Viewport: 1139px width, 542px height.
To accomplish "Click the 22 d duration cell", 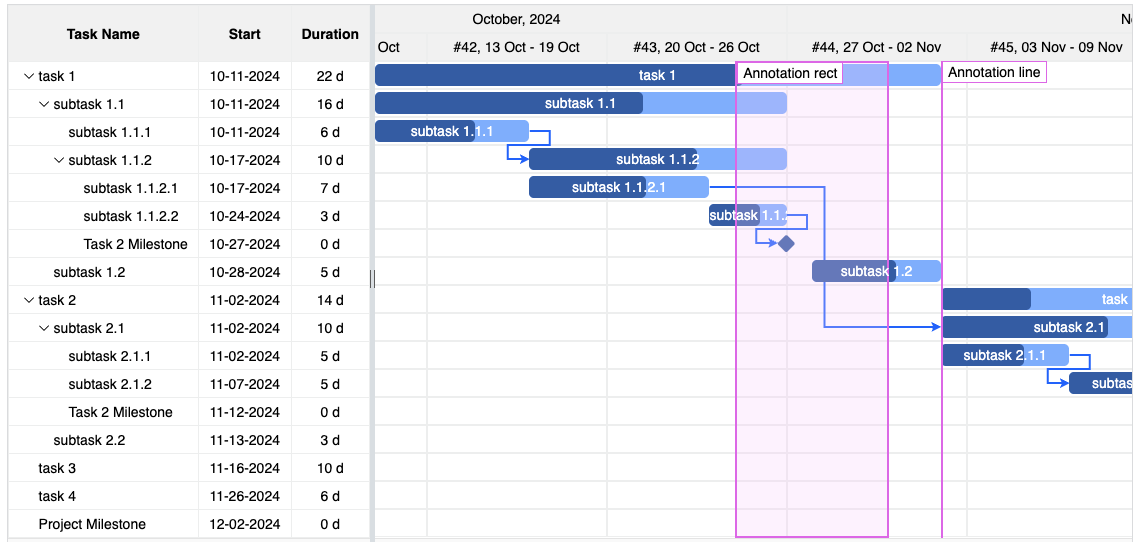I will click(330, 76).
